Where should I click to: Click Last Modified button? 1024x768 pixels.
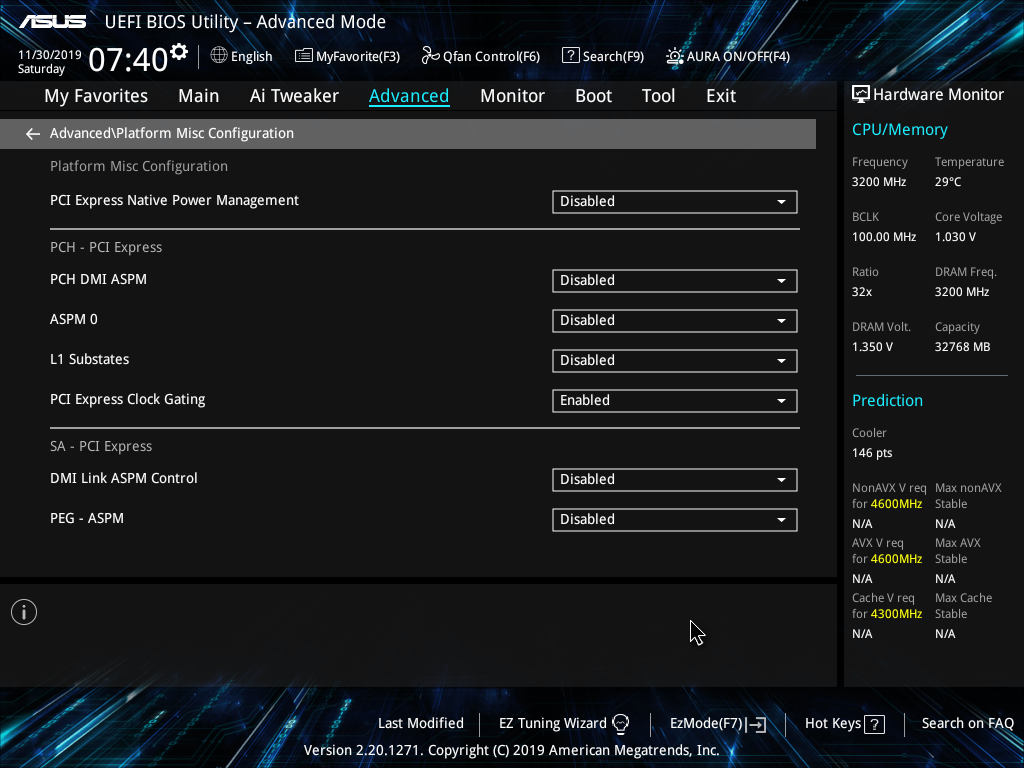click(x=421, y=724)
